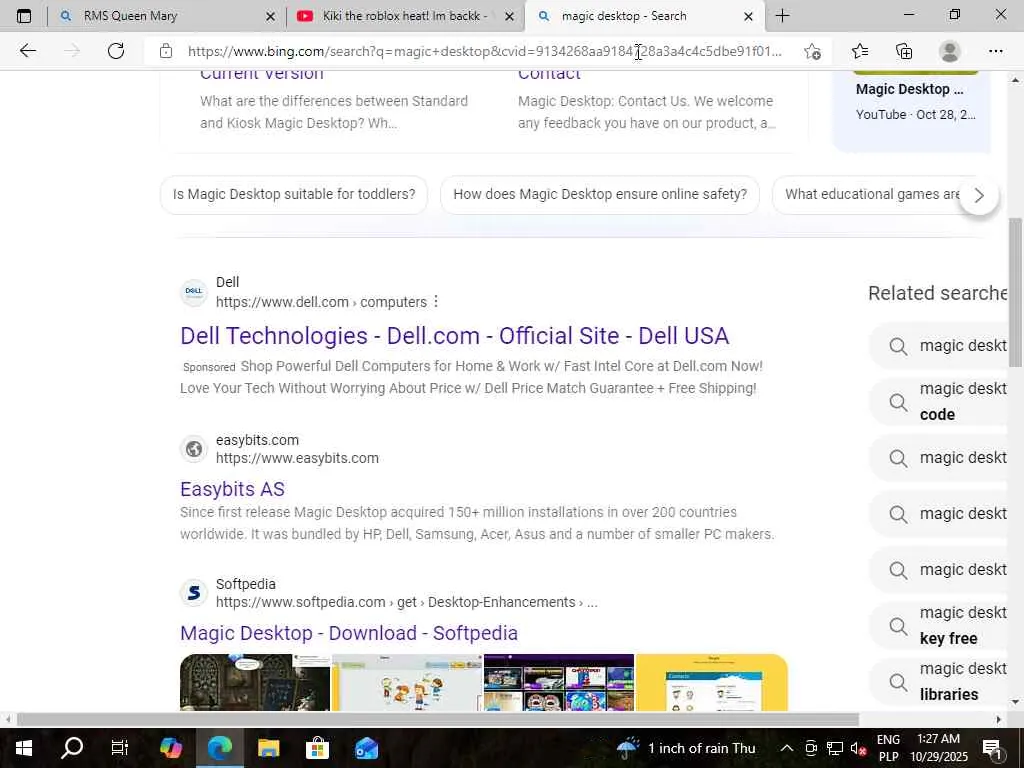This screenshot has width=1024, height=768.
Task: Click the https://www.dell.com › computers text
Action: [x=321, y=302]
